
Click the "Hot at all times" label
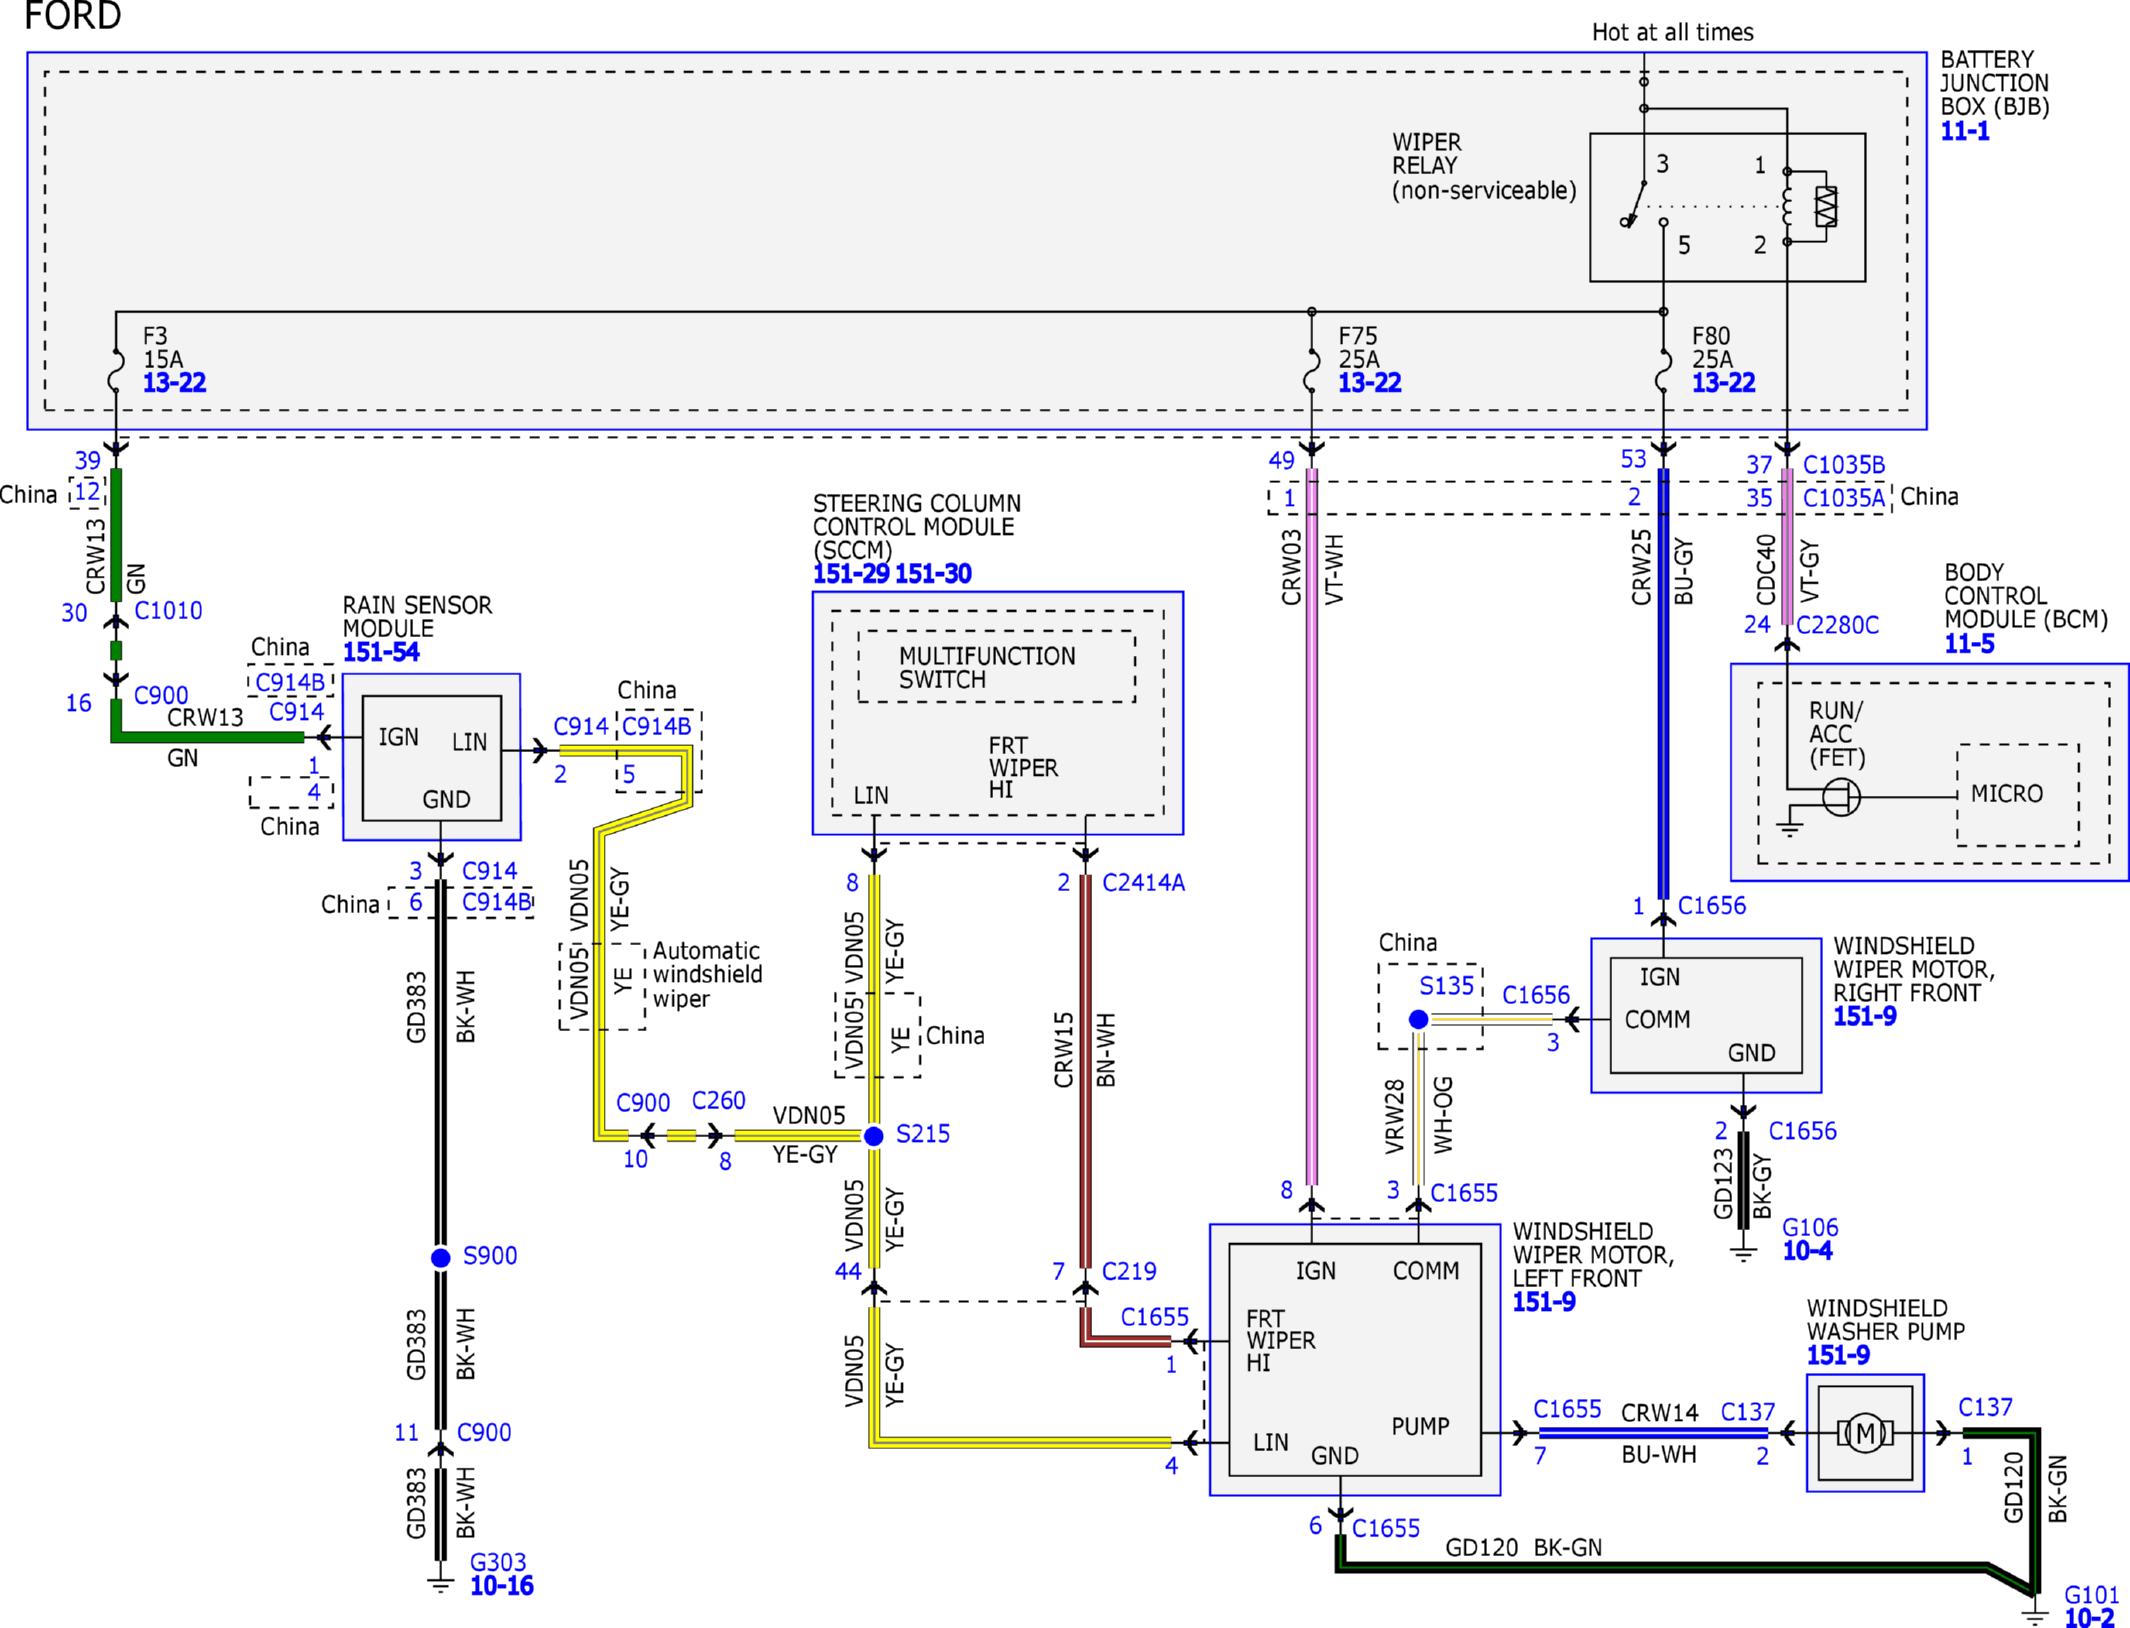1672,32
